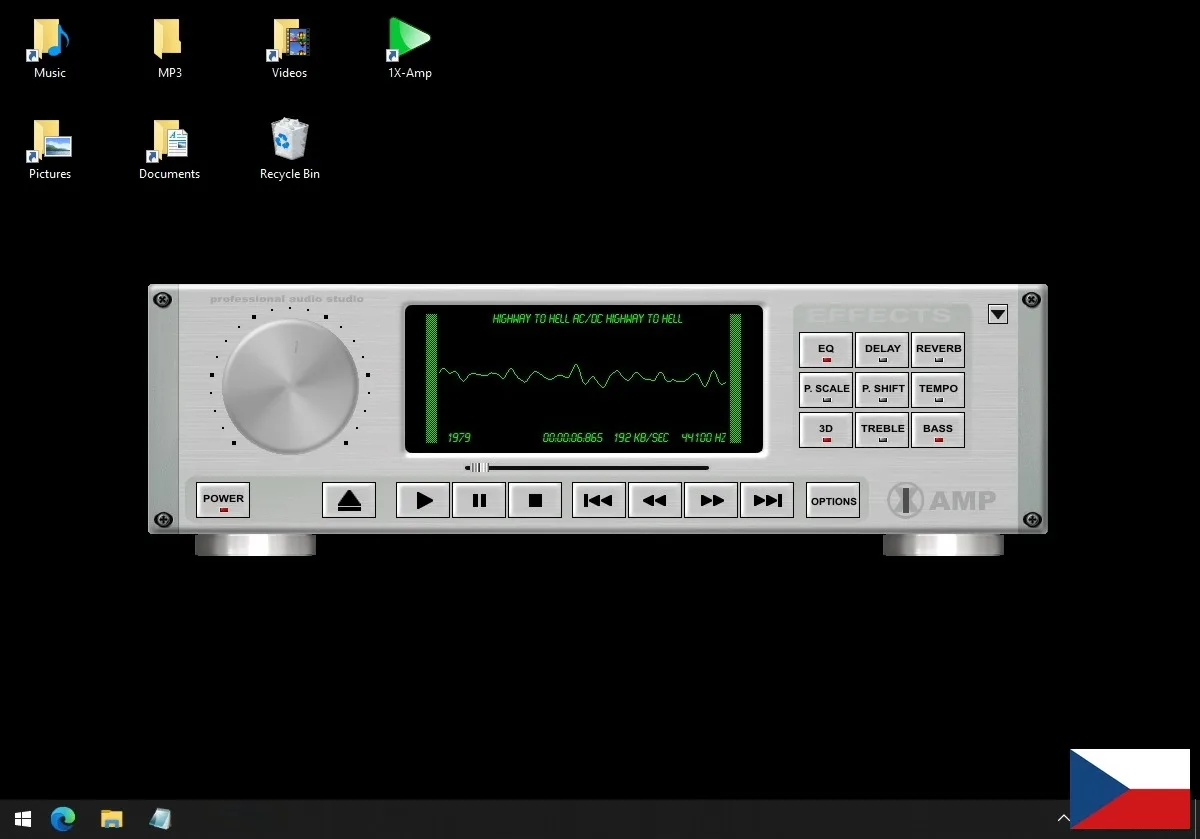Fast forward the current song

(x=711, y=500)
